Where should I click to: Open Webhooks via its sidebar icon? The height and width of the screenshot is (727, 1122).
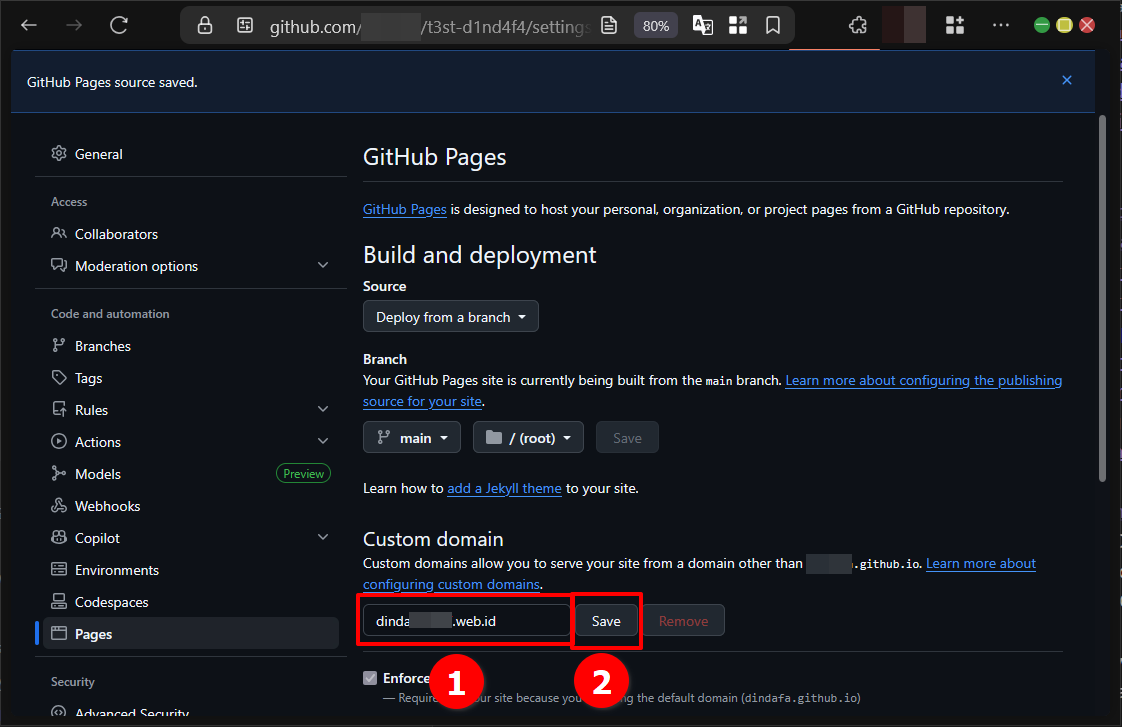point(58,505)
